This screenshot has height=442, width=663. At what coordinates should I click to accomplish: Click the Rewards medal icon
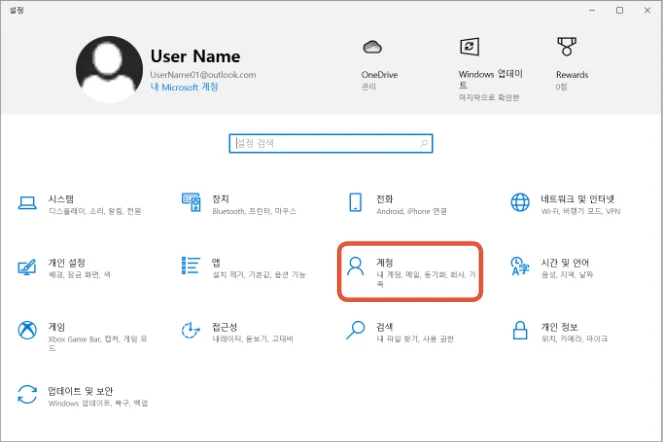[567, 47]
